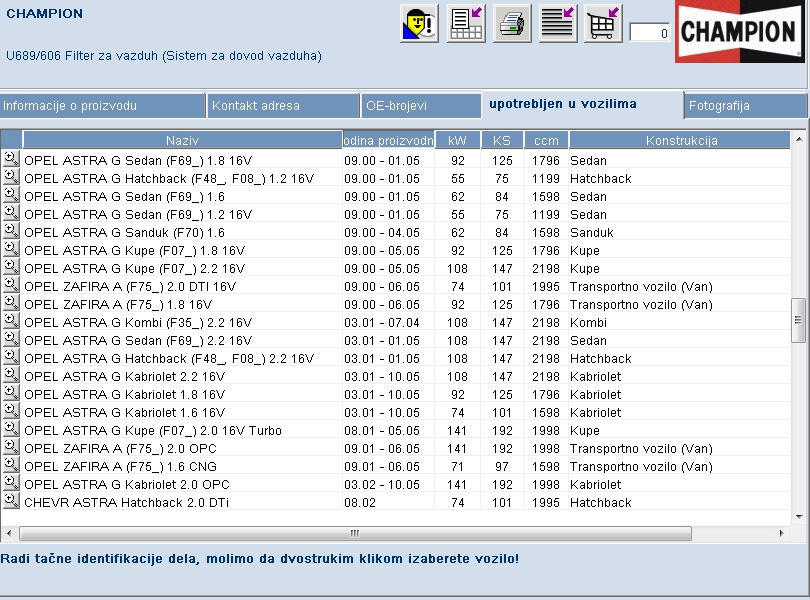Sort by the Godina proizvodnje column header

388,140
